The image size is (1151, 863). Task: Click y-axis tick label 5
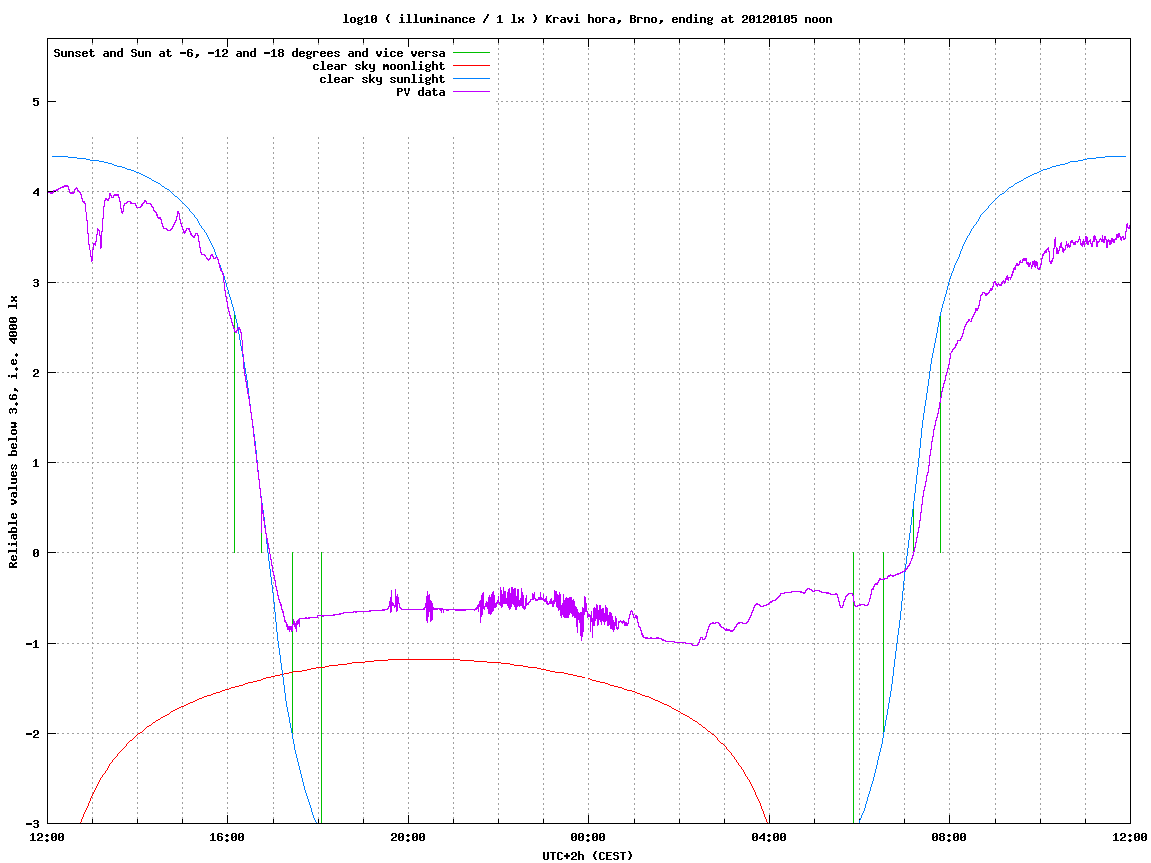35,102
